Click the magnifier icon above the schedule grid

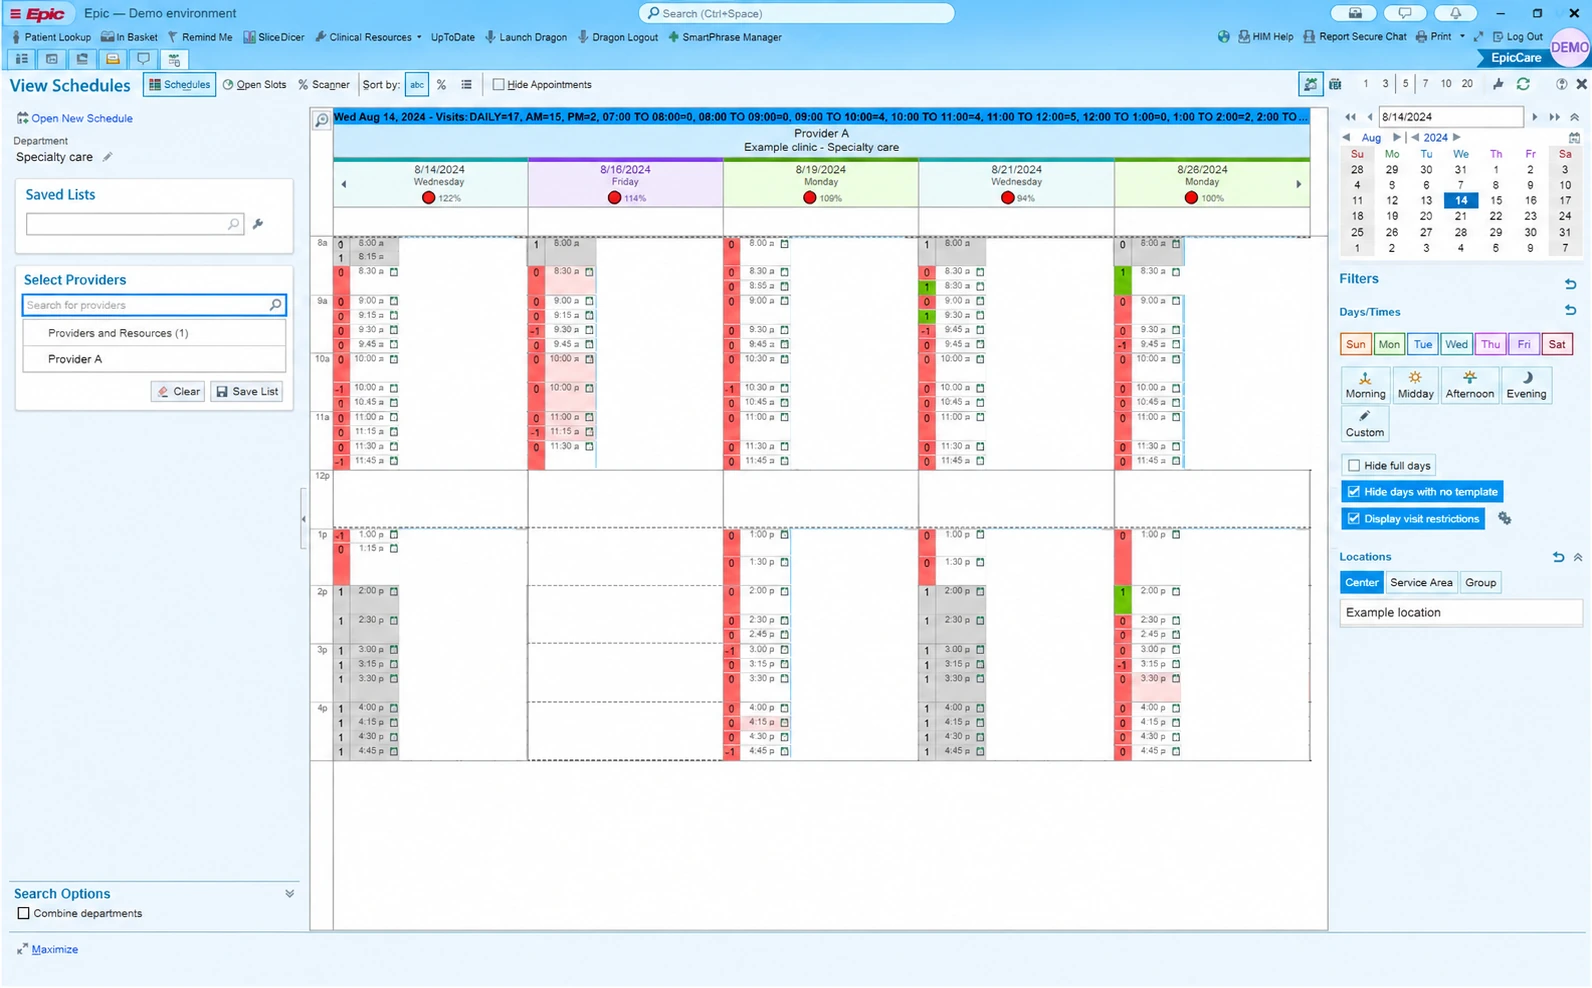pyautogui.click(x=321, y=120)
